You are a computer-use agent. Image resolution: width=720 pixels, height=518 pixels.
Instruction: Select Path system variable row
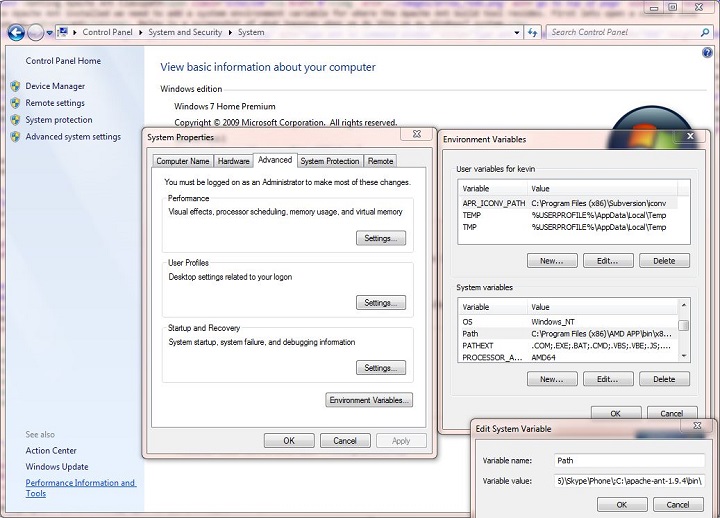click(x=568, y=333)
